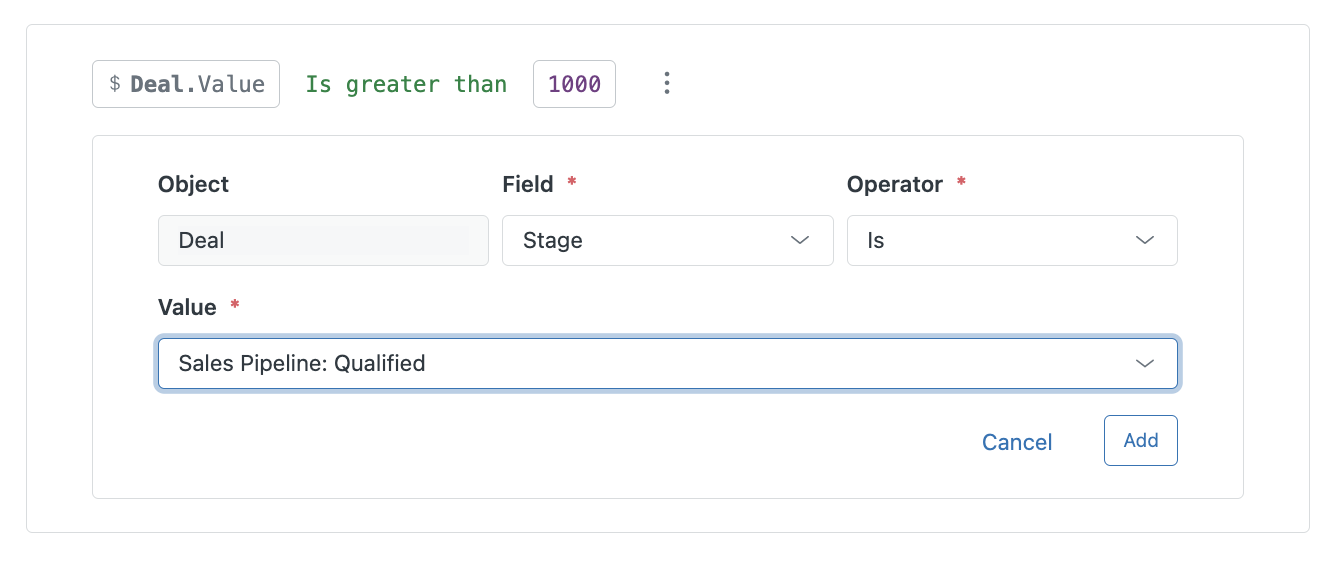Click the Object field label
The height and width of the screenshot is (564, 1336).
[x=193, y=185]
